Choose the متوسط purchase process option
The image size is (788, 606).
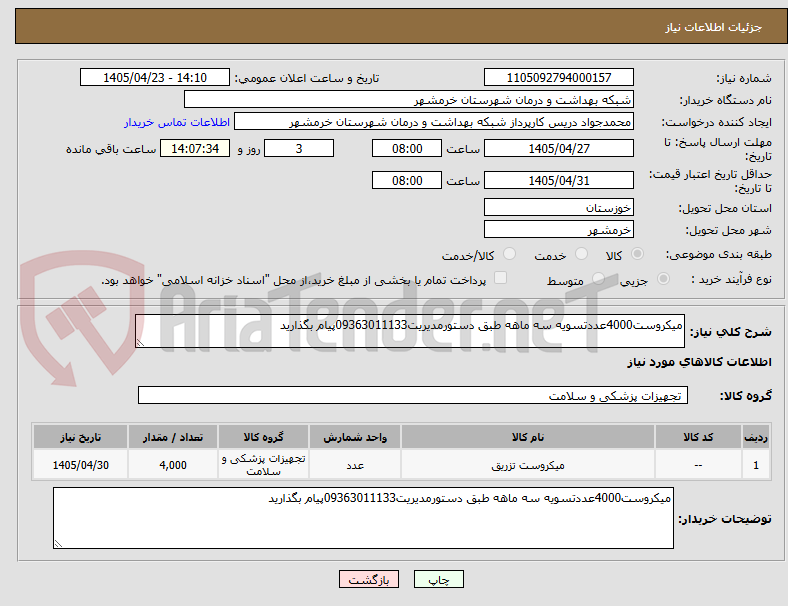coord(598,279)
